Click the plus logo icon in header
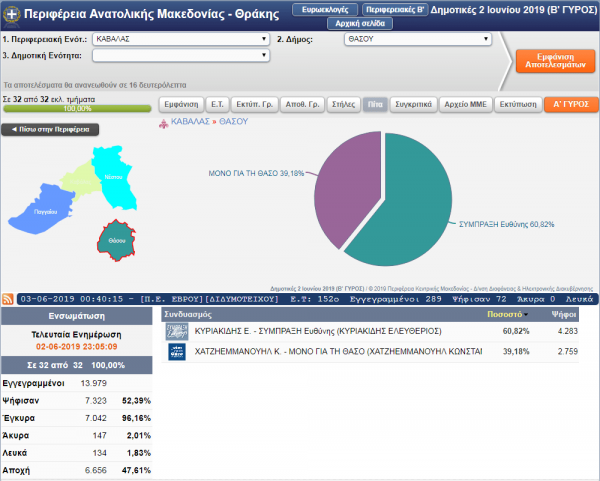 coord(13,16)
